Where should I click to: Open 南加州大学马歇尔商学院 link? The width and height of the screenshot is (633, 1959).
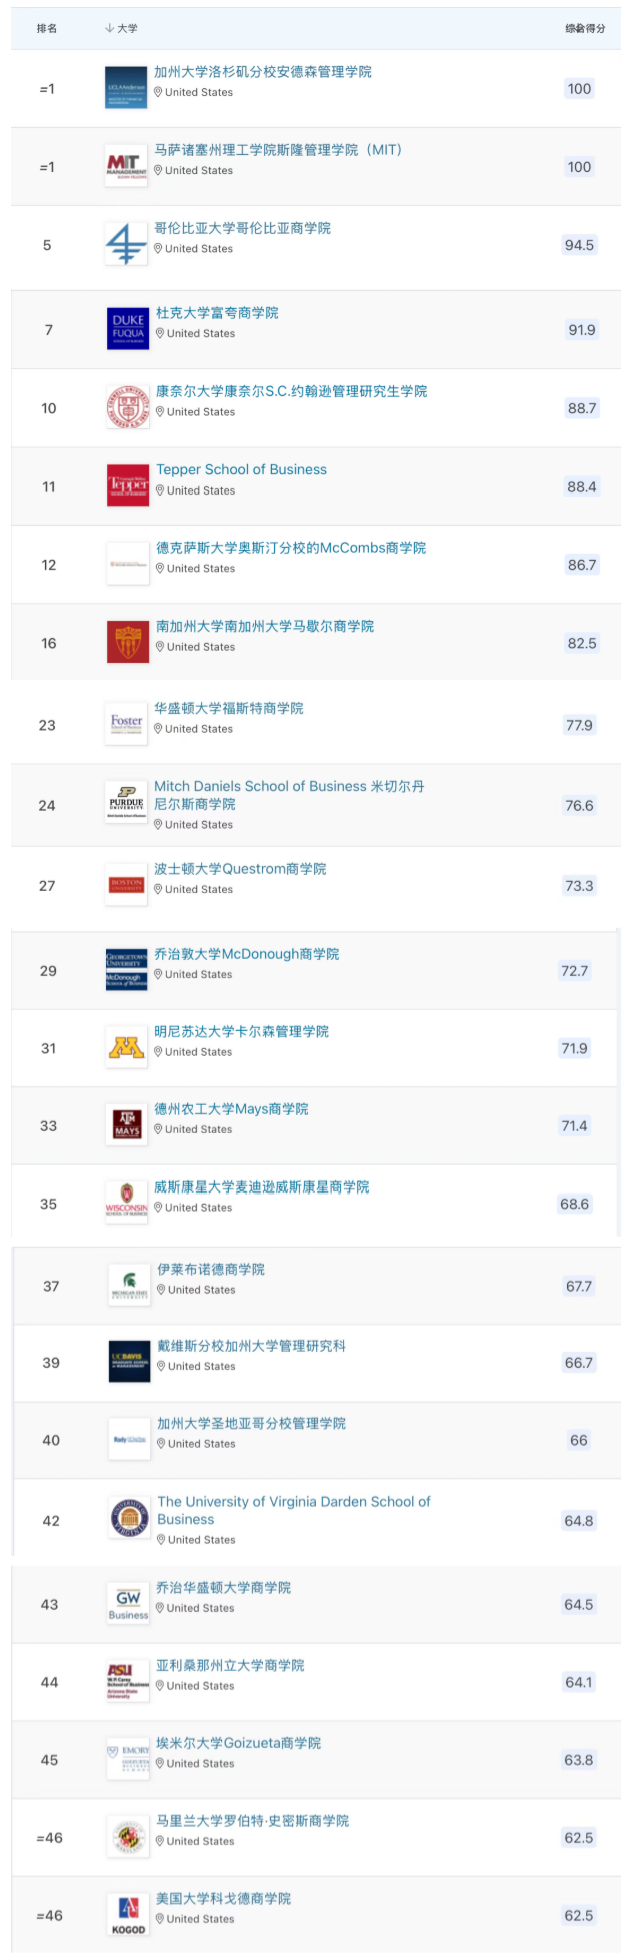click(x=265, y=626)
